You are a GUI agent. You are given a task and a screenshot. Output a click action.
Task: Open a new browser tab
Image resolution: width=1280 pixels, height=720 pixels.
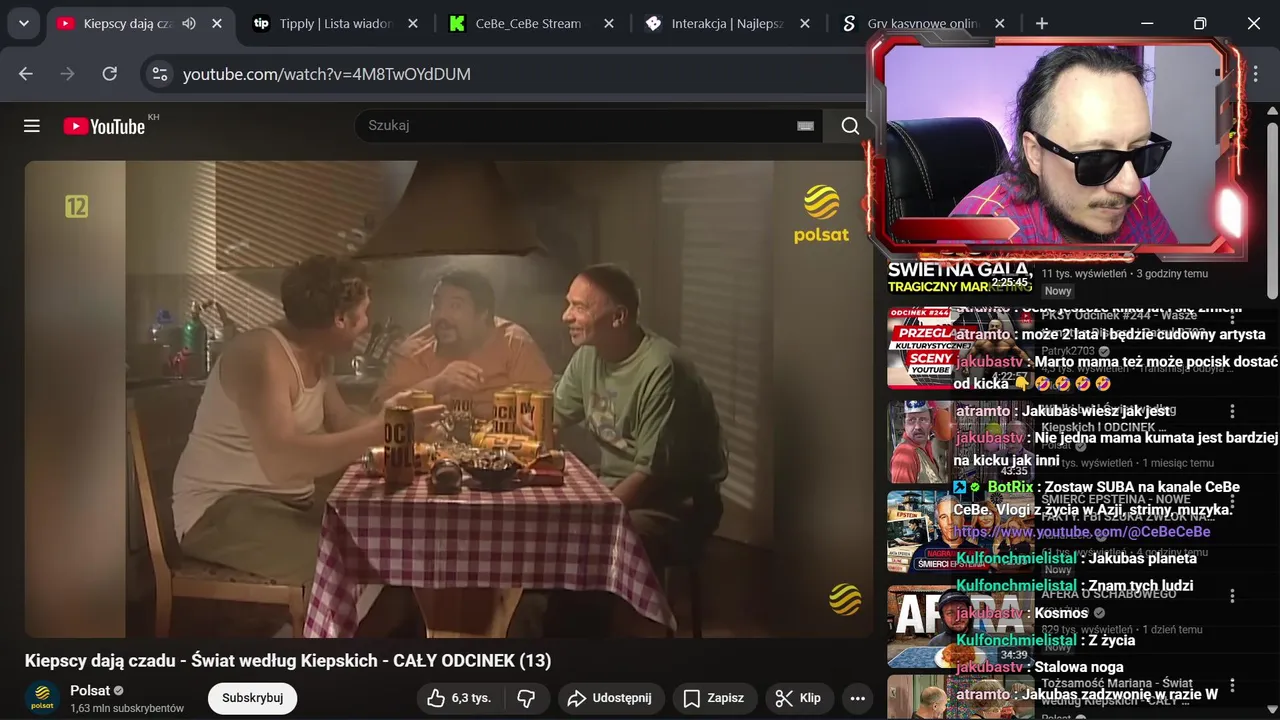point(1042,23)
